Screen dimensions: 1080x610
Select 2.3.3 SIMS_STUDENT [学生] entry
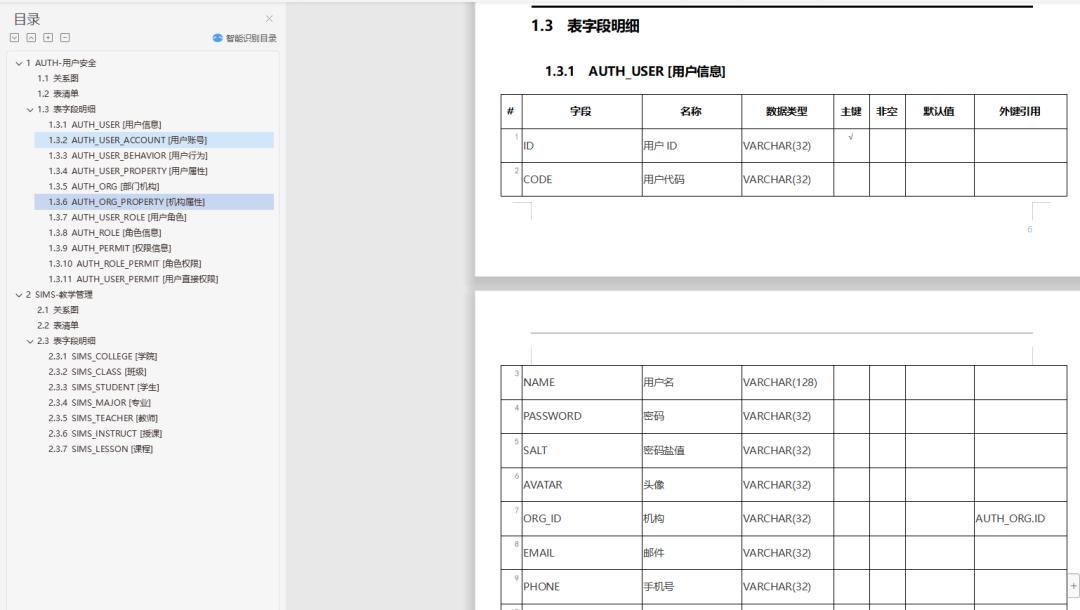[x=103, y=387]
